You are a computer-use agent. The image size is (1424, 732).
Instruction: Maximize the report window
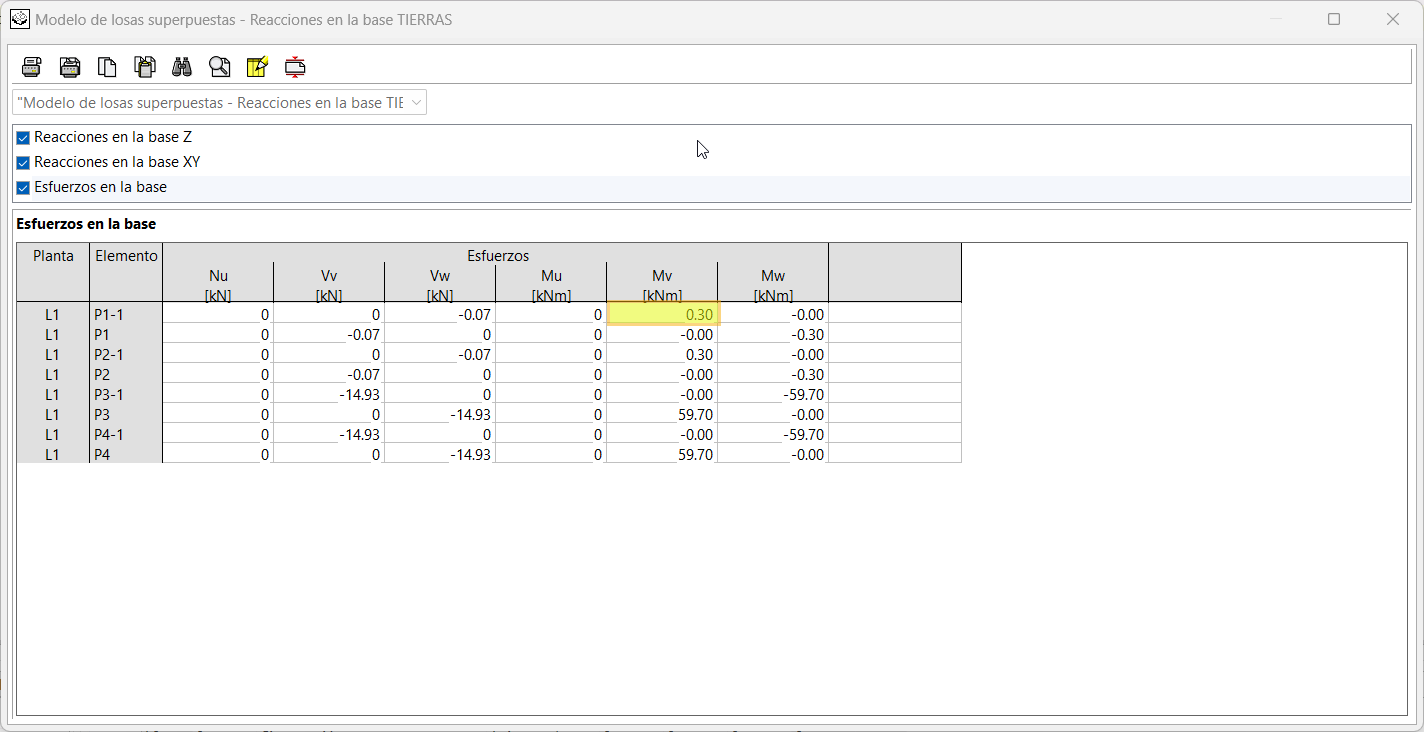[x=1334, y=19]
